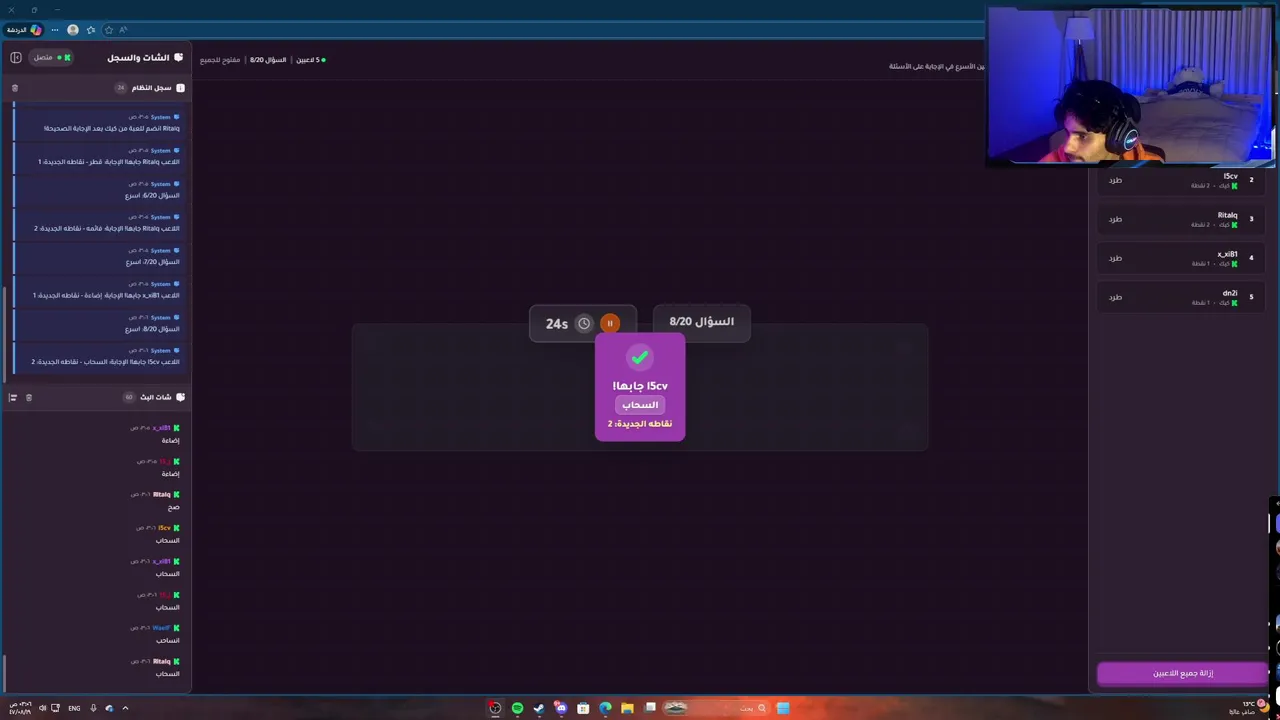Click the 5 لاعبين player count in header
Viewport: 1280px width, 720px height.
[x=310, y=60]
